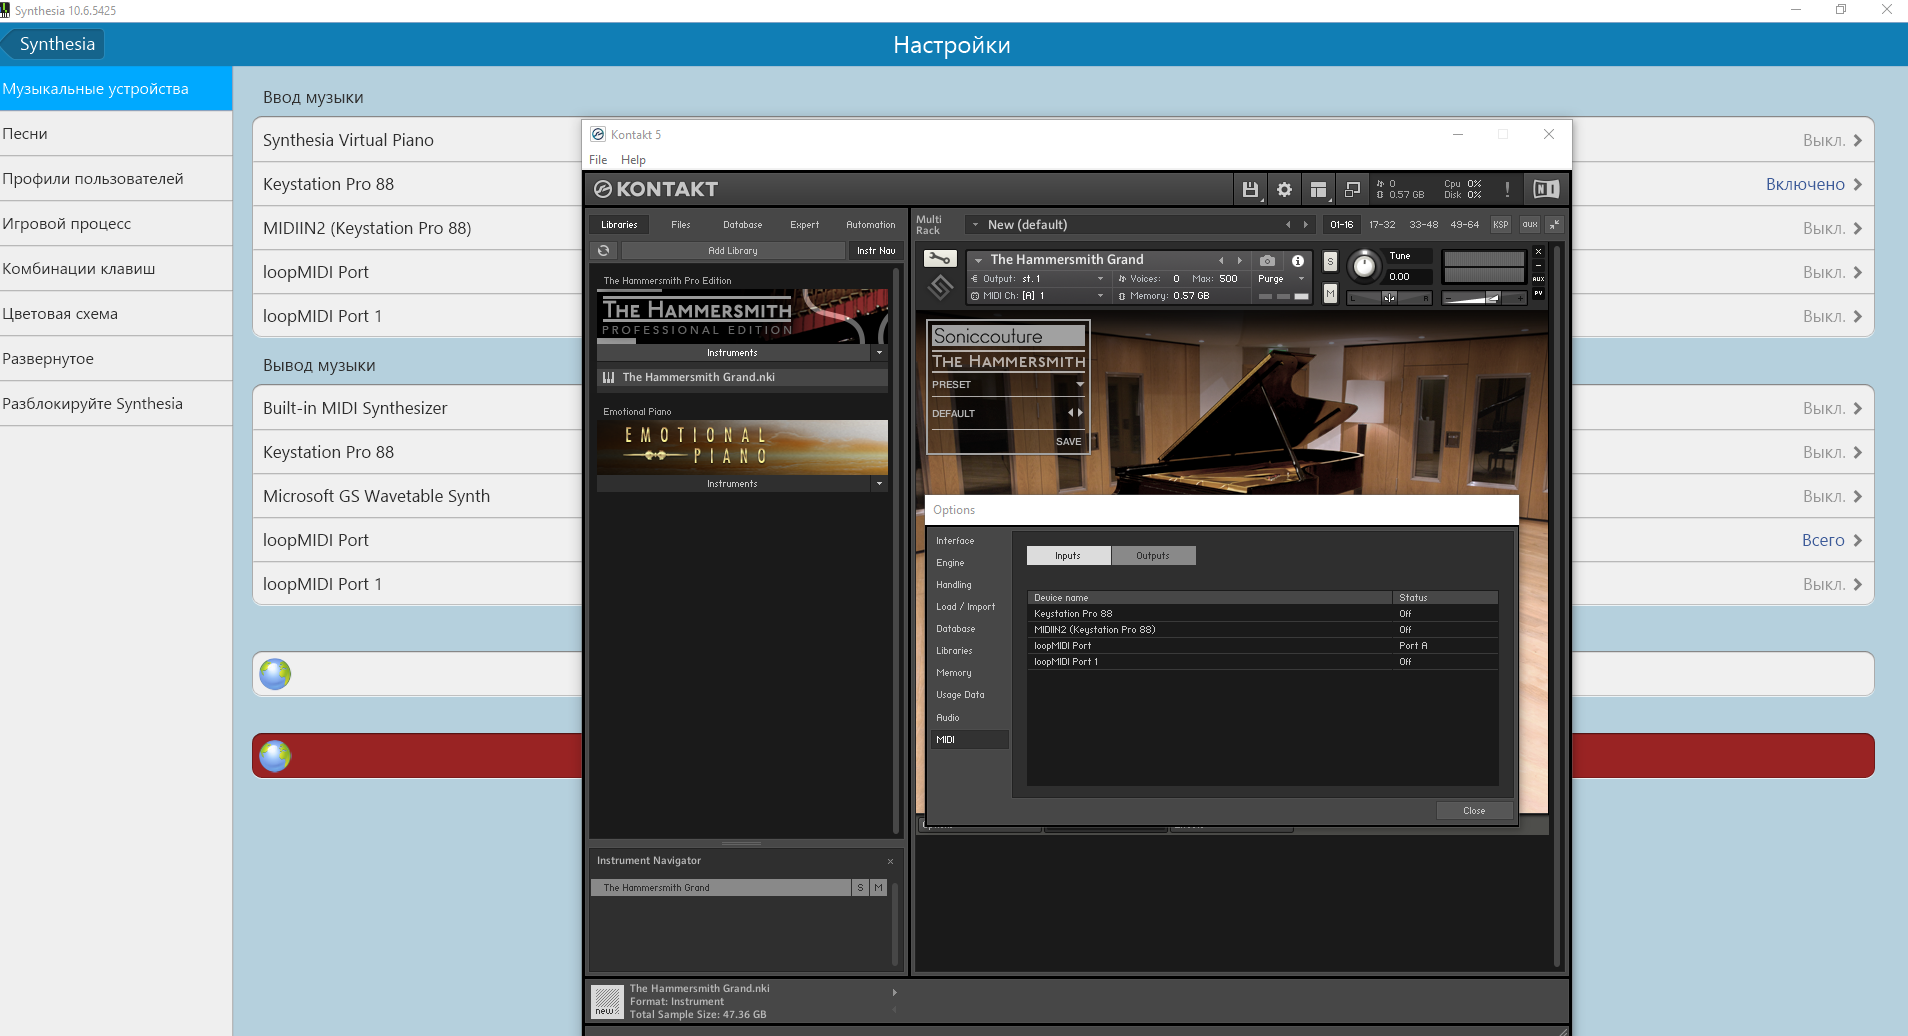
Task: Select previous multi with left arrow
Action: click(1288, 225)
